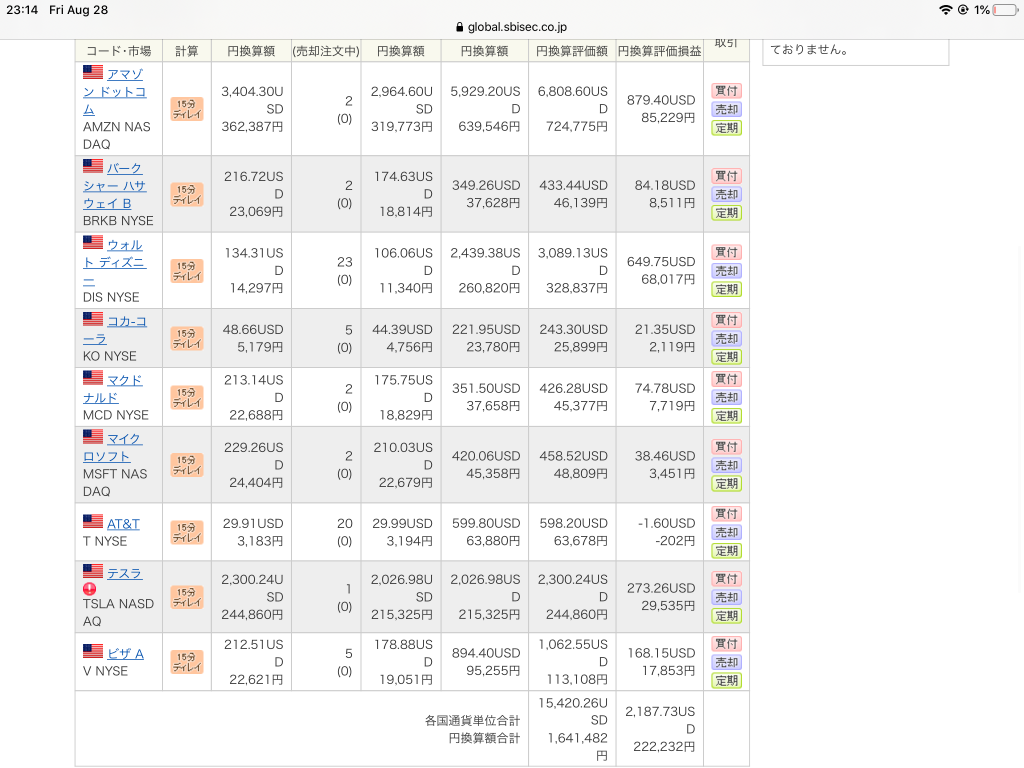Click 売却 (sell) button for TSLA
This screenshot has width=1024, height=768.
(726, 597)
